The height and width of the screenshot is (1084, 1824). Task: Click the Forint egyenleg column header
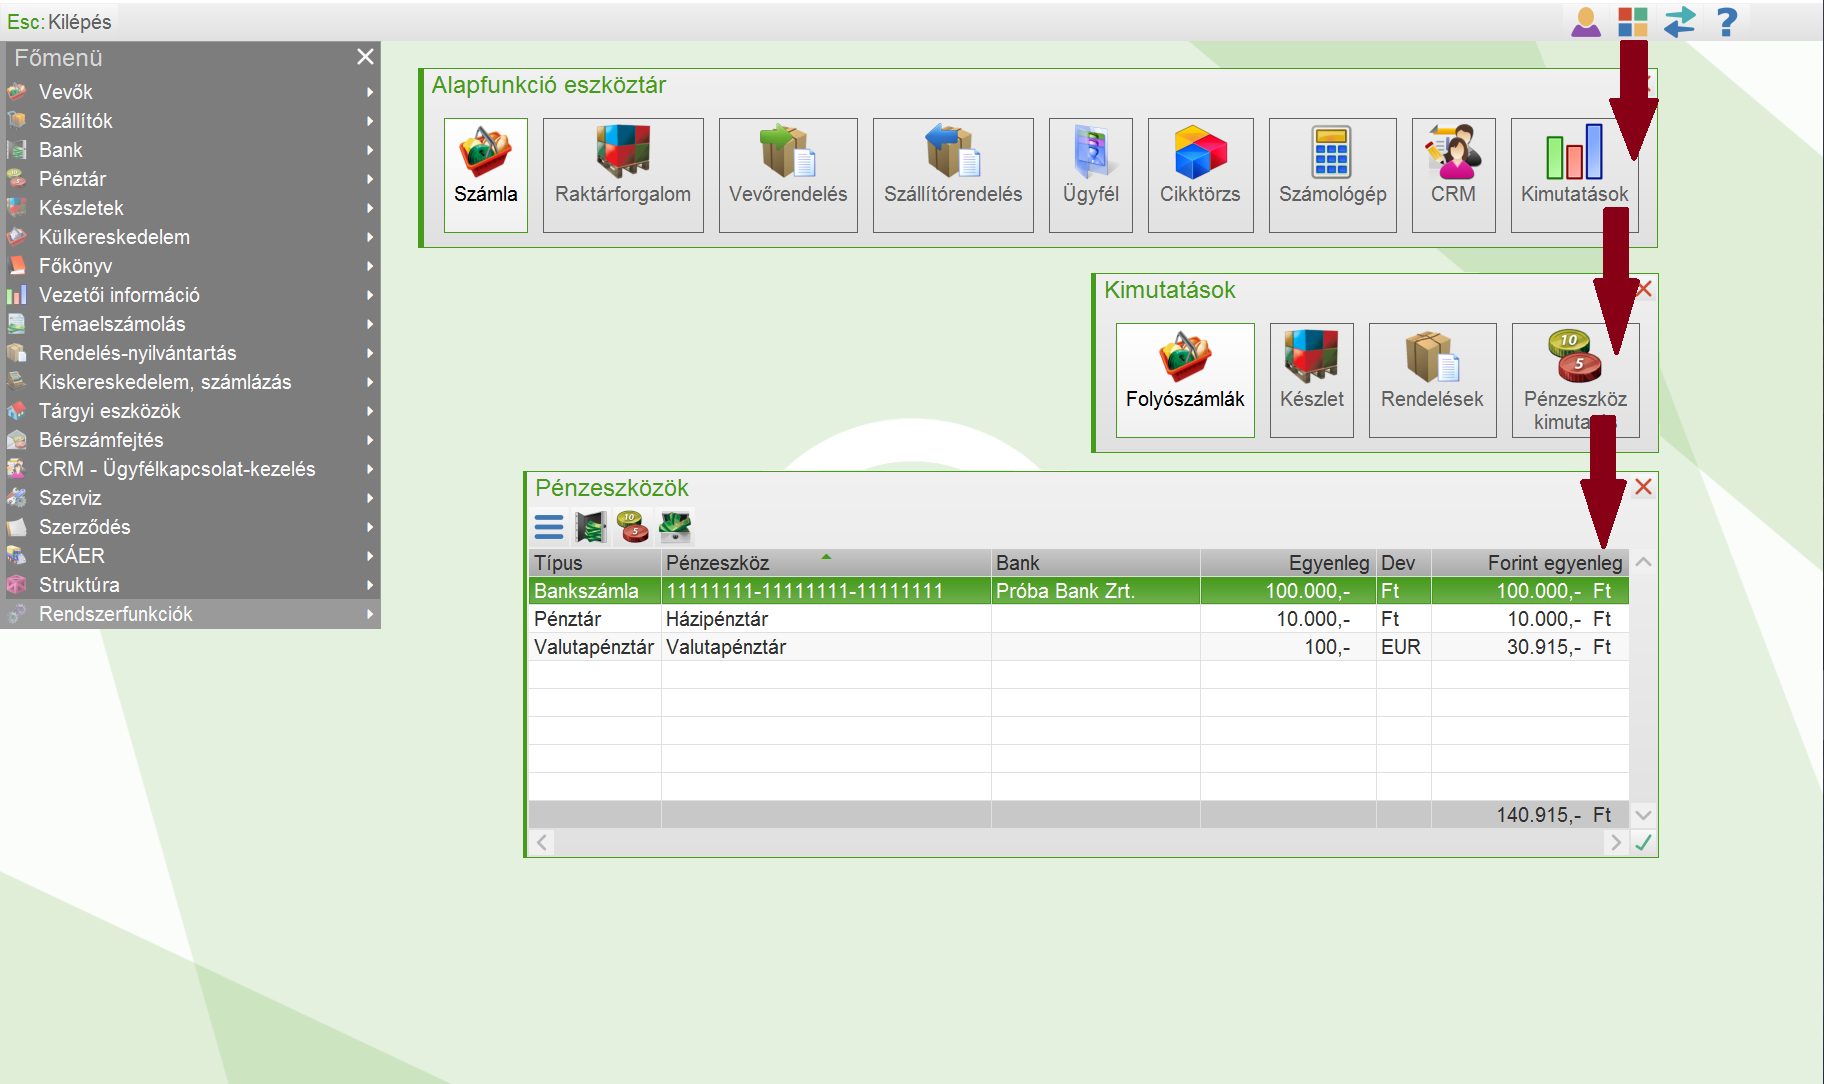[x=1530, y=563]
